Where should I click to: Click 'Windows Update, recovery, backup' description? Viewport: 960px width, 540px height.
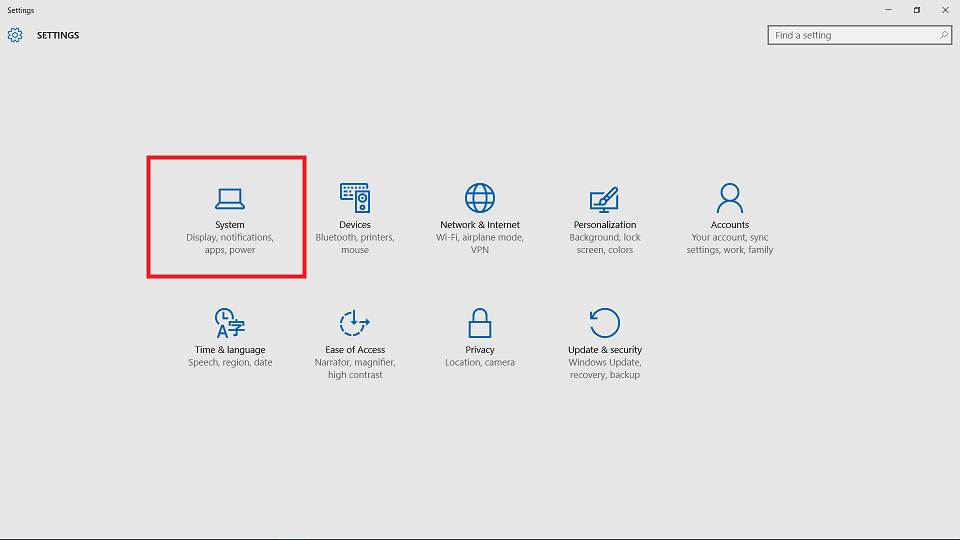pyautogui.click(x=604, y=369)
